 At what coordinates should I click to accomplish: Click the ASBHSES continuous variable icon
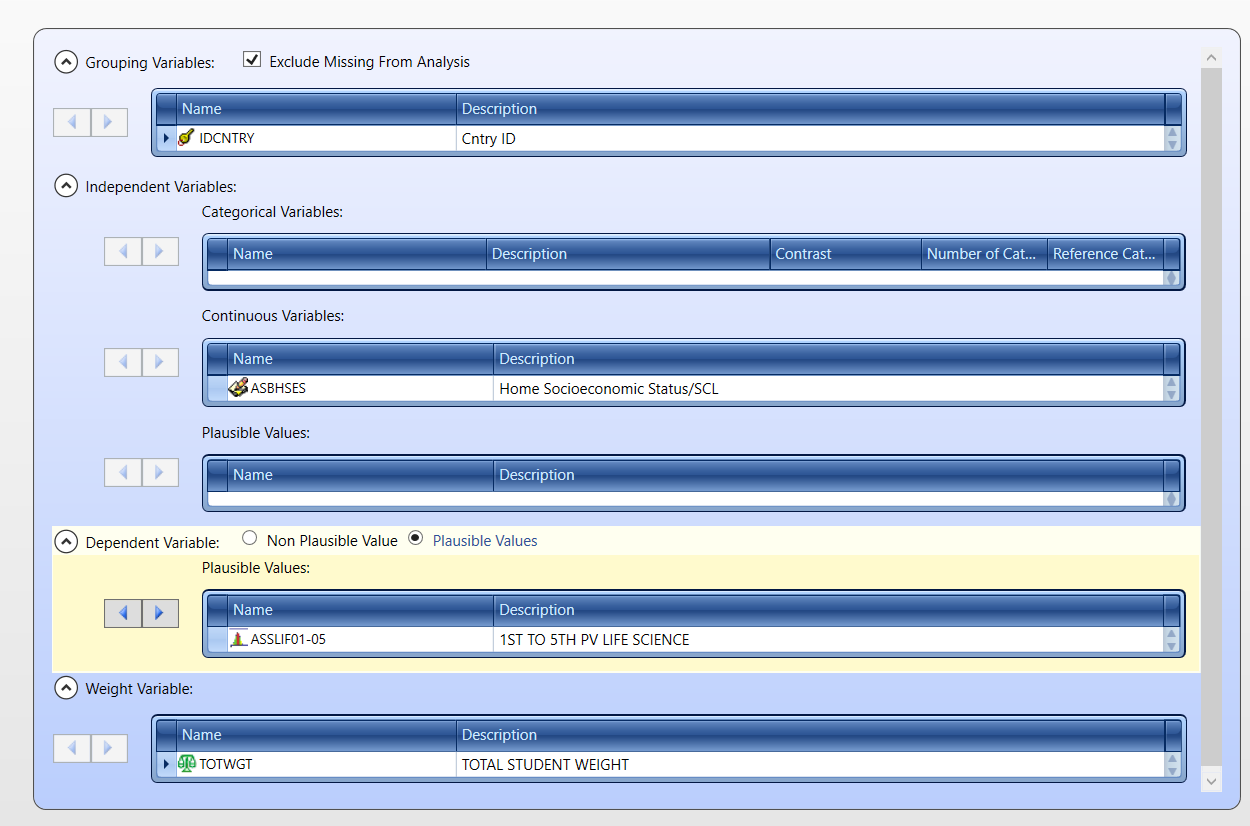238,388
